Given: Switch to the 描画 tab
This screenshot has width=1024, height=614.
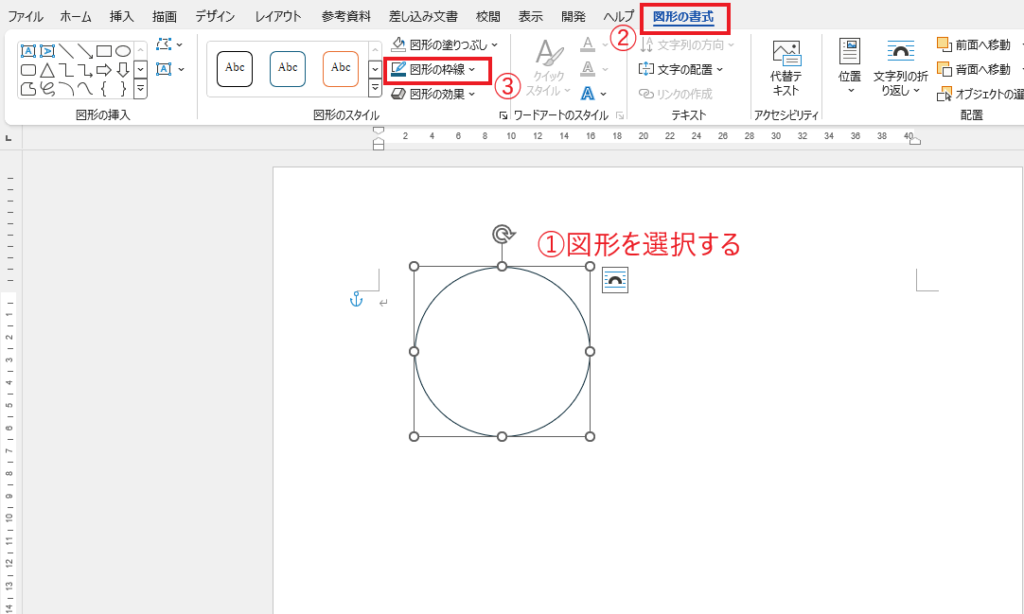Looking at the screenshot, I should point(165,16).
